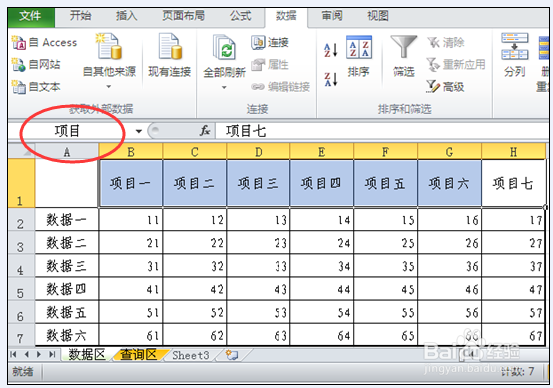This screenshot has width=553, height=388.
Task: Click the cell 数据六
Action: 67,335
